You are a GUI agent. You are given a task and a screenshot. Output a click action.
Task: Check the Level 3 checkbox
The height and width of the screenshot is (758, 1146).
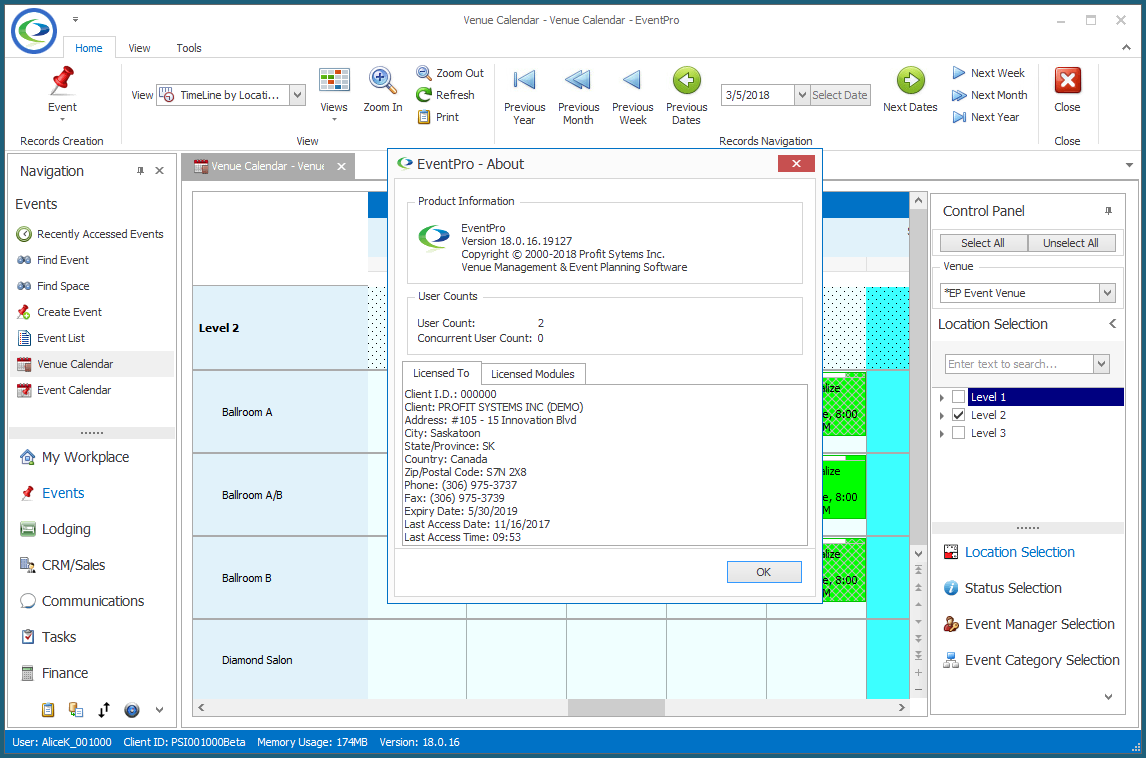click(x=958, y=433)
